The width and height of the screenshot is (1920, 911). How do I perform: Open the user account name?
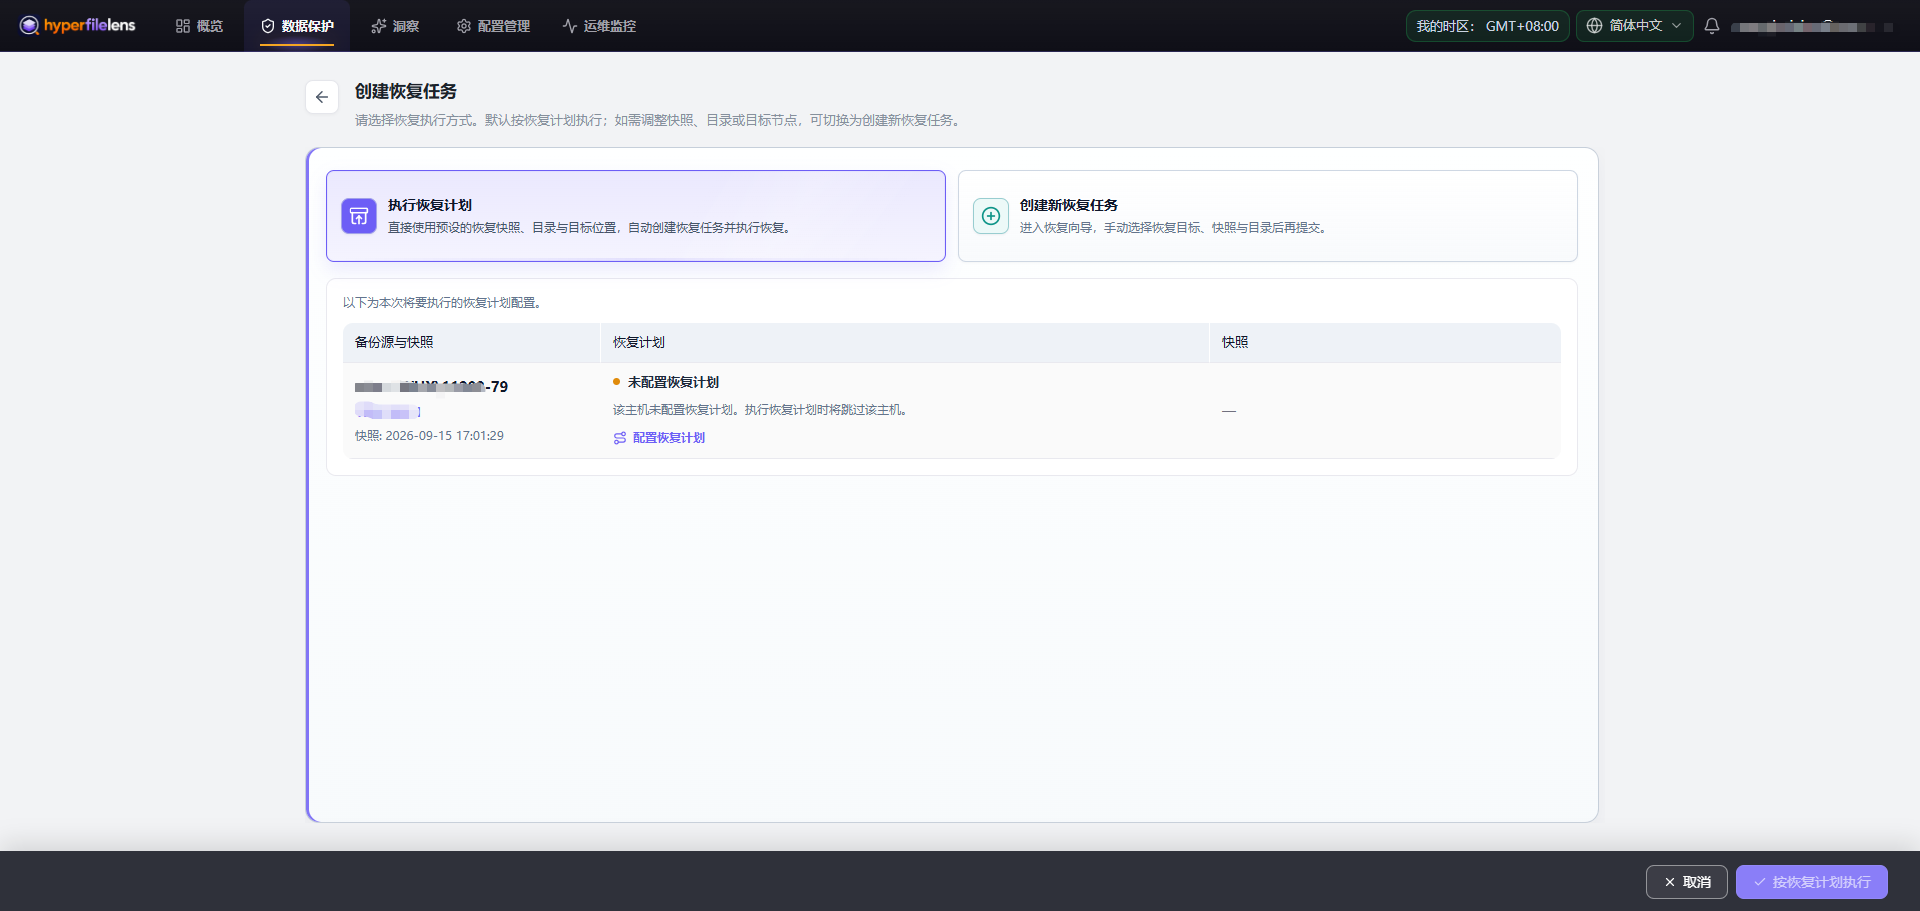point(1812,27)
